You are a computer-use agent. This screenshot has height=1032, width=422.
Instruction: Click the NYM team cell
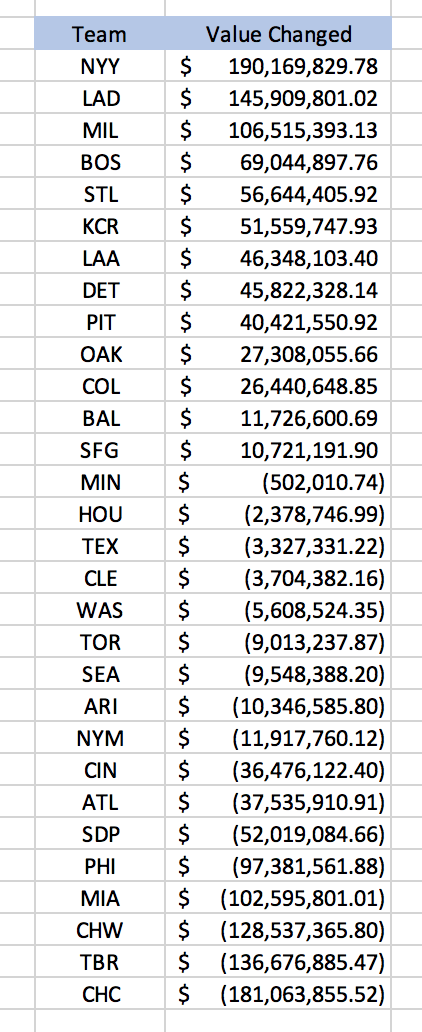tap(100, 738)
